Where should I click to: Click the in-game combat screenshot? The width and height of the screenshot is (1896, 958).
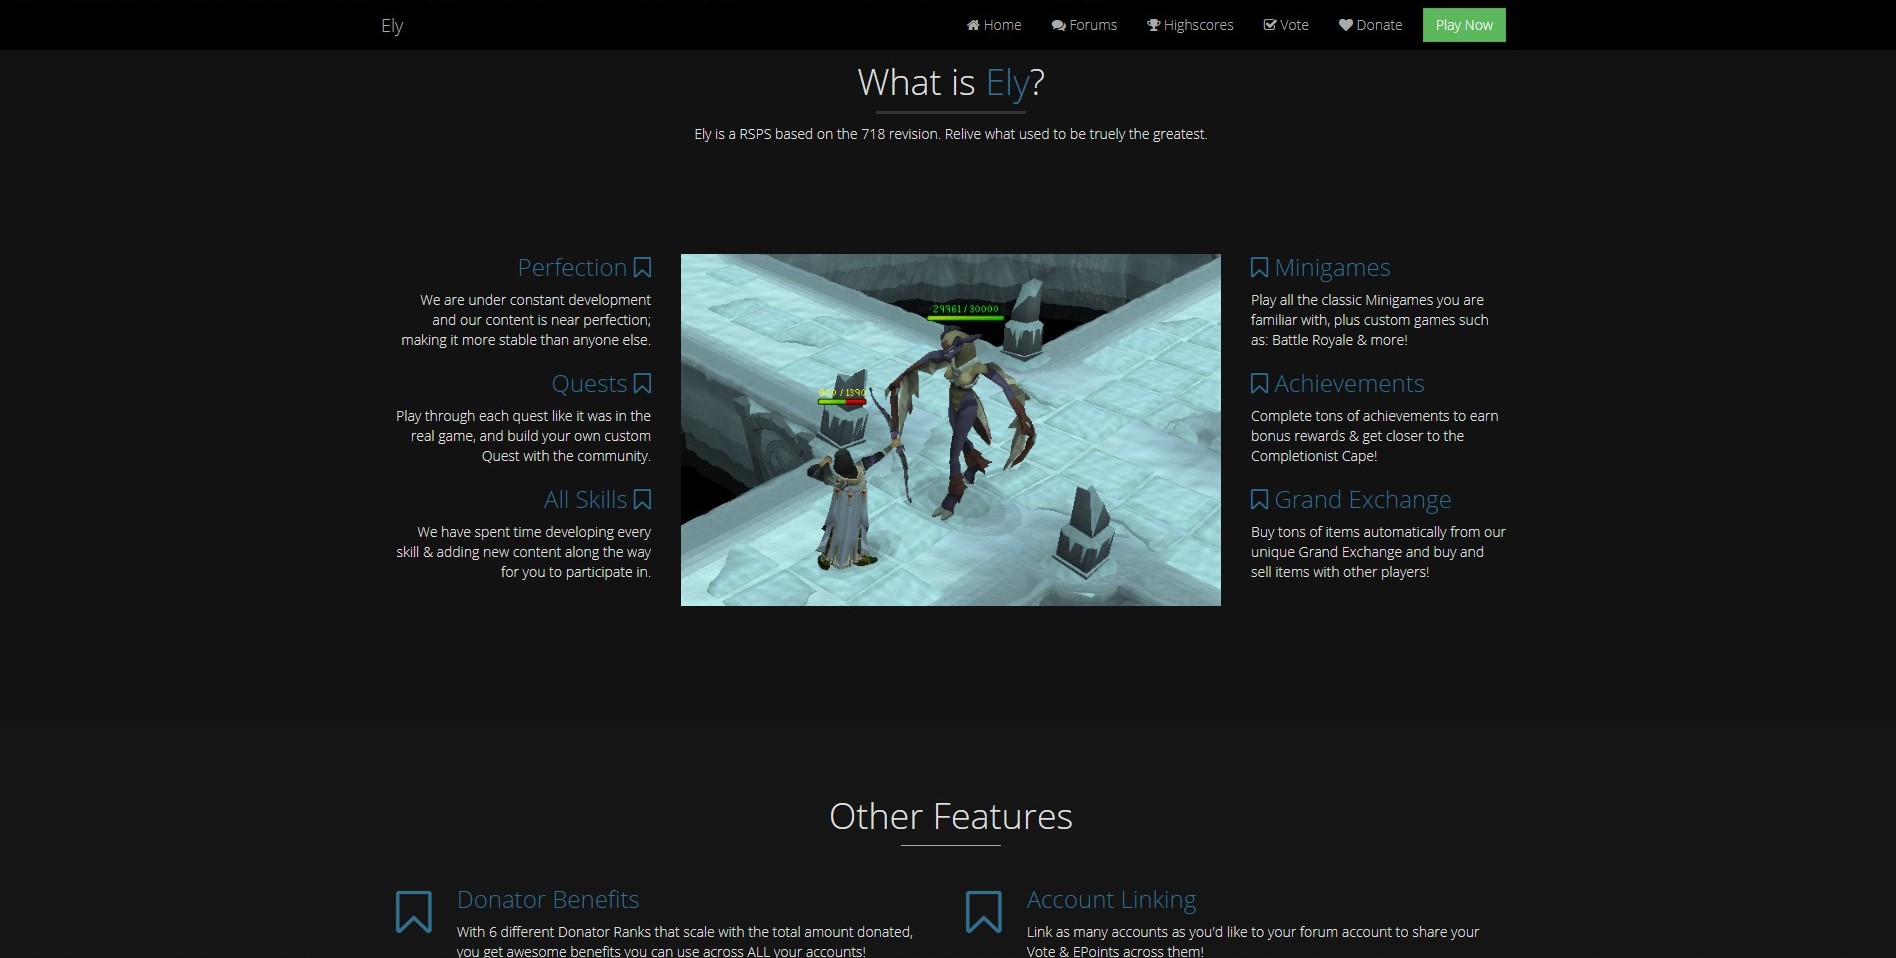950,430
